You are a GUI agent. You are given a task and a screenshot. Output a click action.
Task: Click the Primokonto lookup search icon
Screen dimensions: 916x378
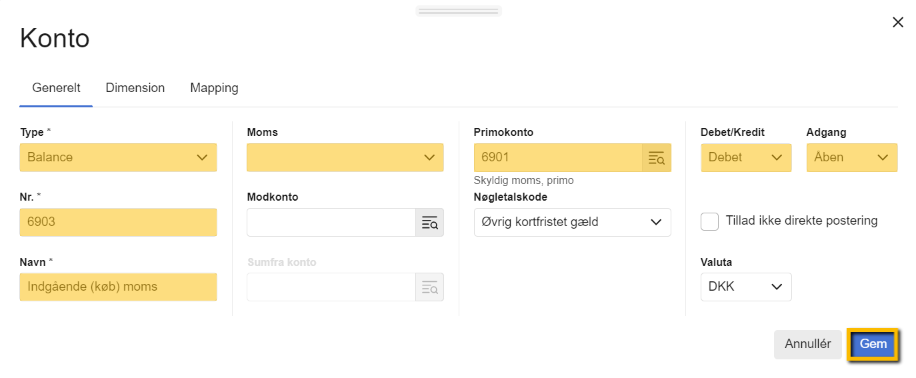tap(657, 158)
